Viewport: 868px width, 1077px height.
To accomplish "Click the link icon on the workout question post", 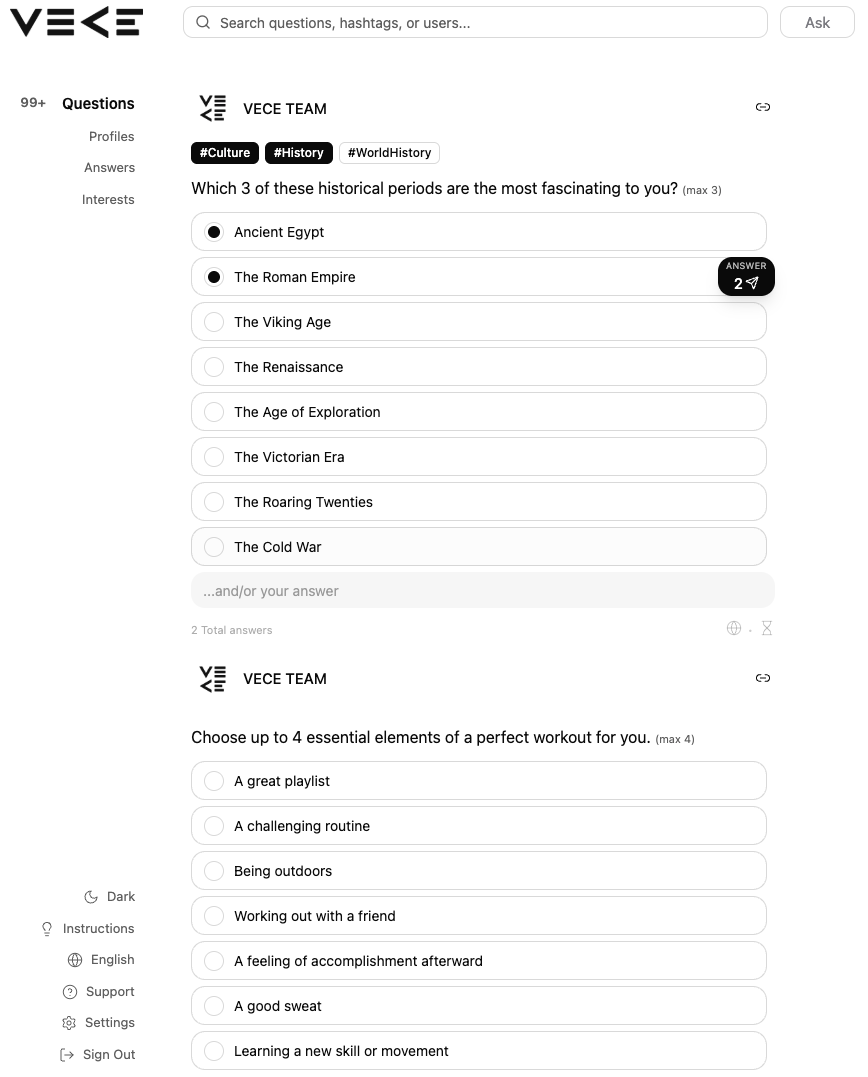I will [763, 678].
